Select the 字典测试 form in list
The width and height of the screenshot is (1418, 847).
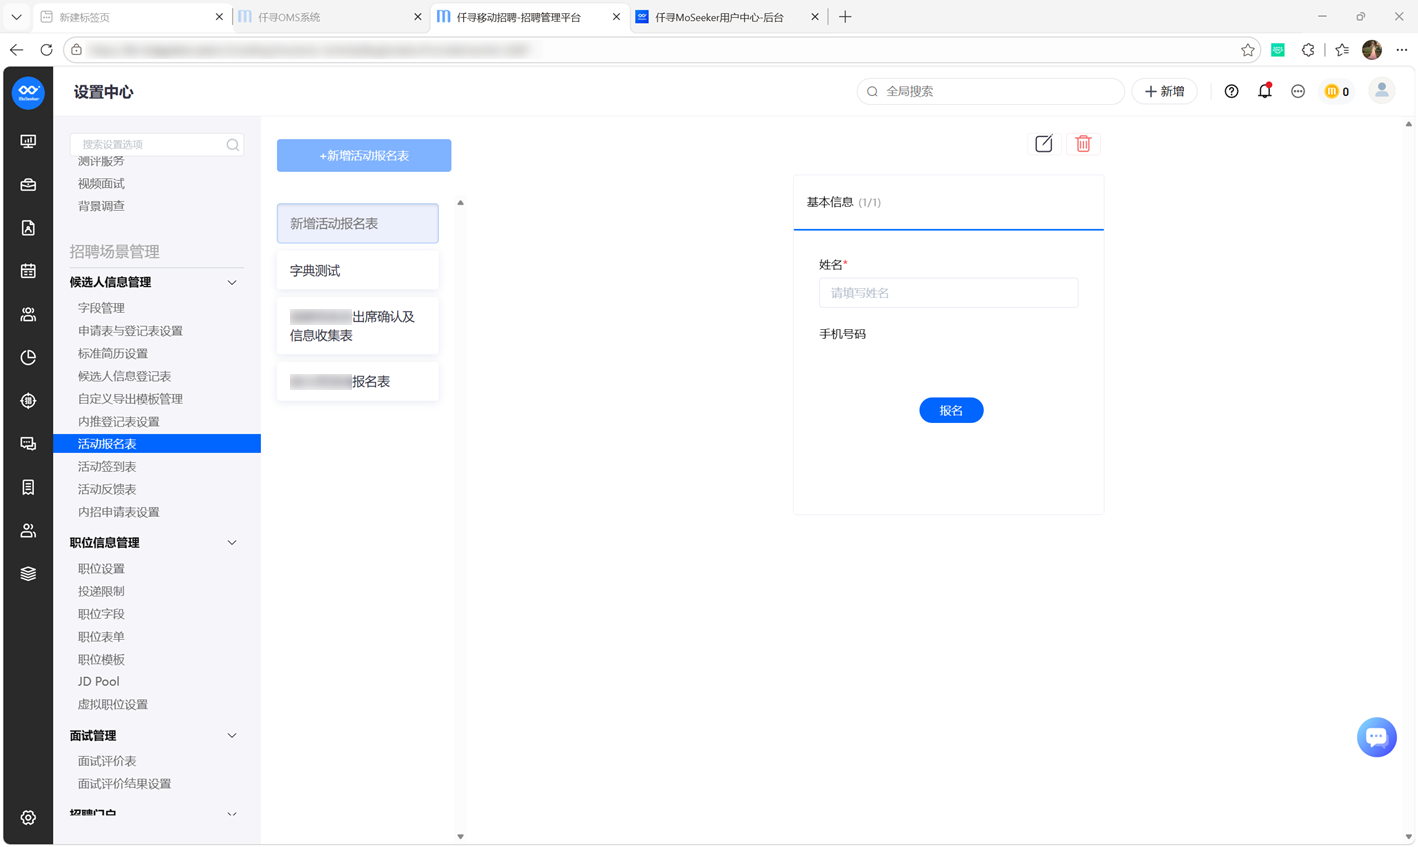click(x=357, y=271)
